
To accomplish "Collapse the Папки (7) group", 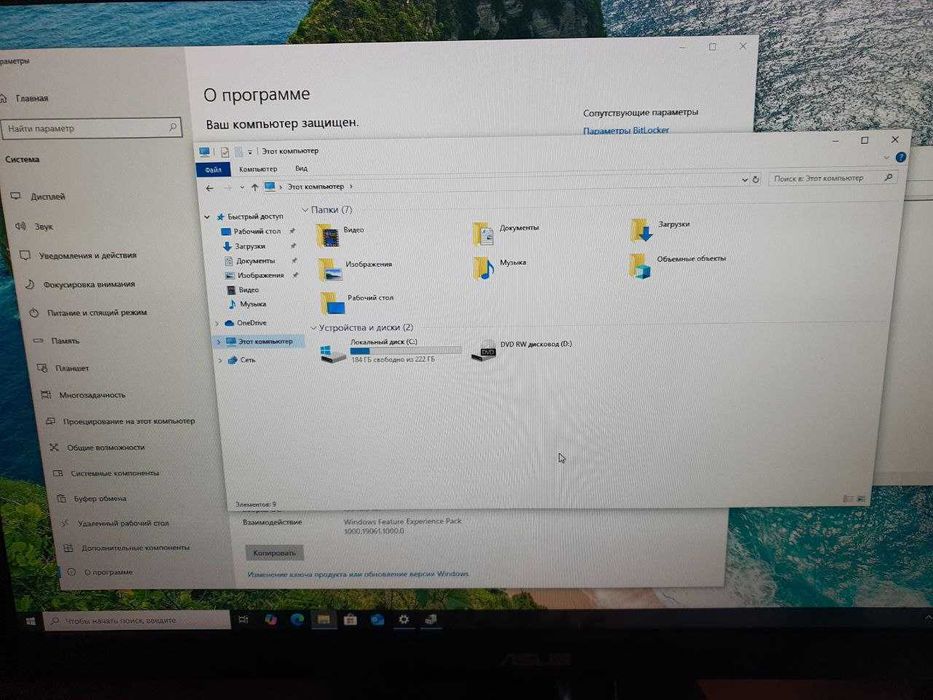I will (x=305, y=210).
